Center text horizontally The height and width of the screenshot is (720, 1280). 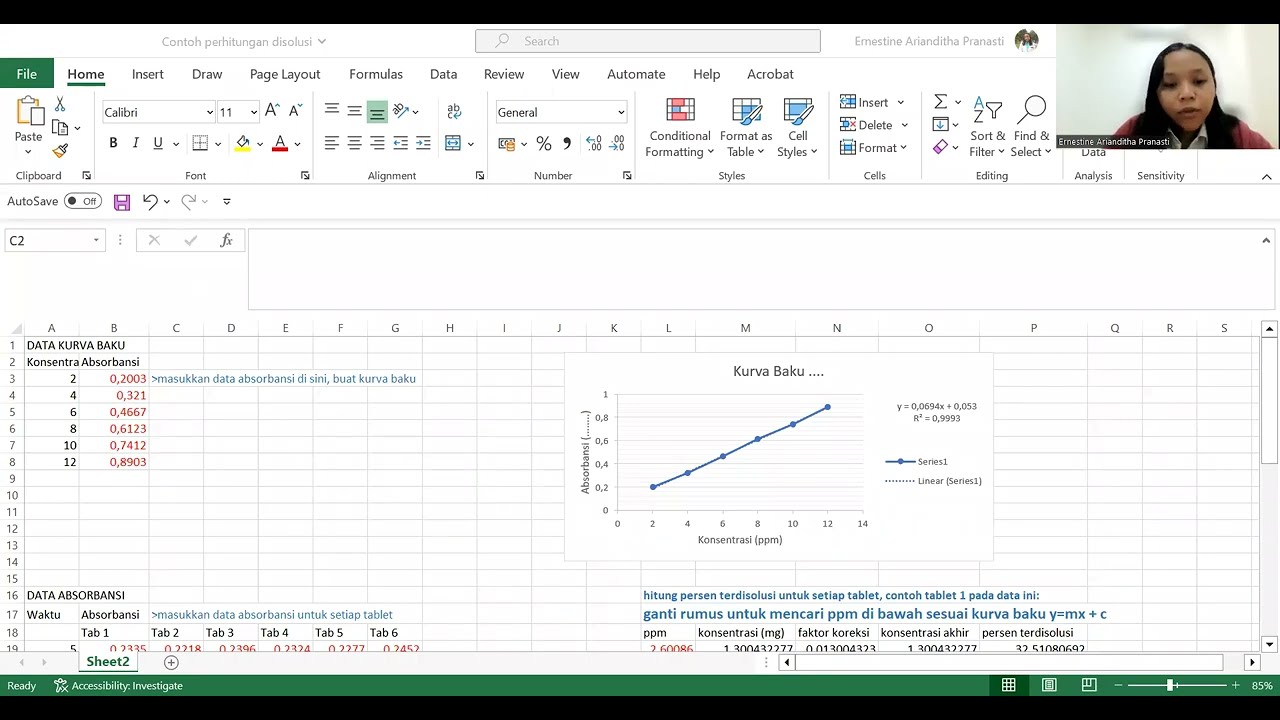pos(354,143)
